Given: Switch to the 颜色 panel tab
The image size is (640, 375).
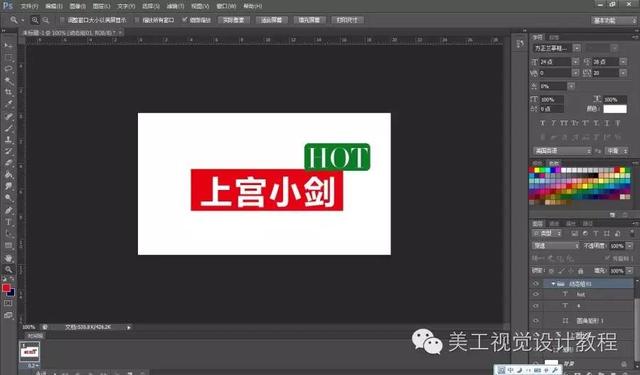Looking at the screenshot, I should click(537, 163).
